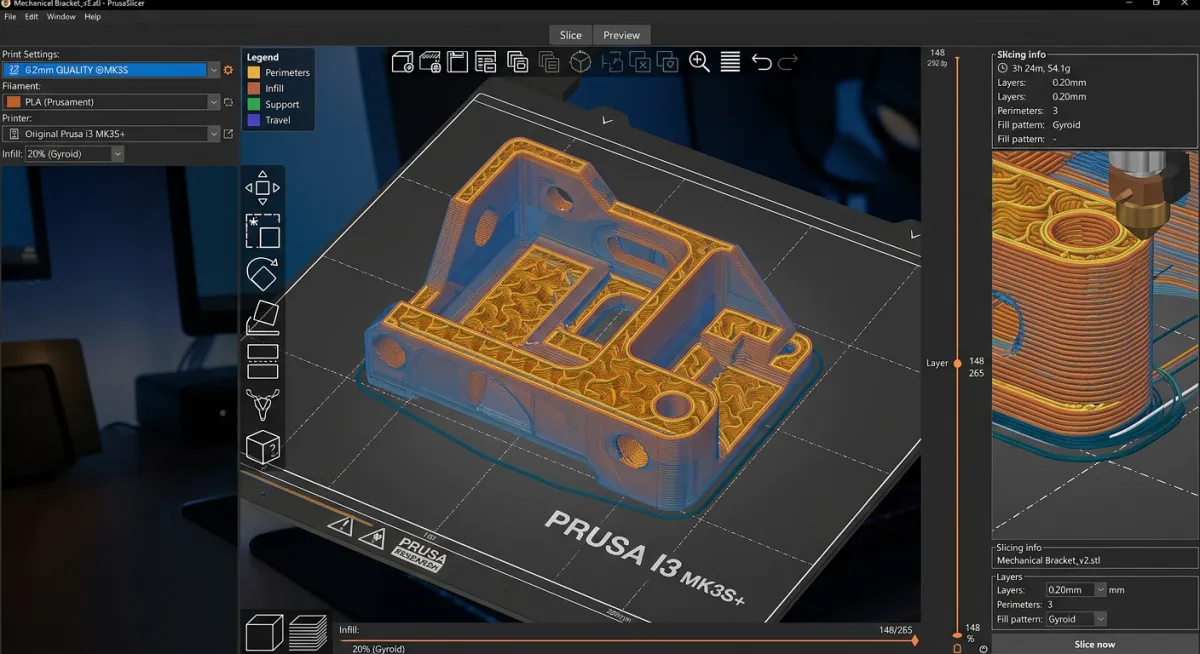Click the toolbar icon with an X box
The image size is (1200, 654).
point(640,62)
